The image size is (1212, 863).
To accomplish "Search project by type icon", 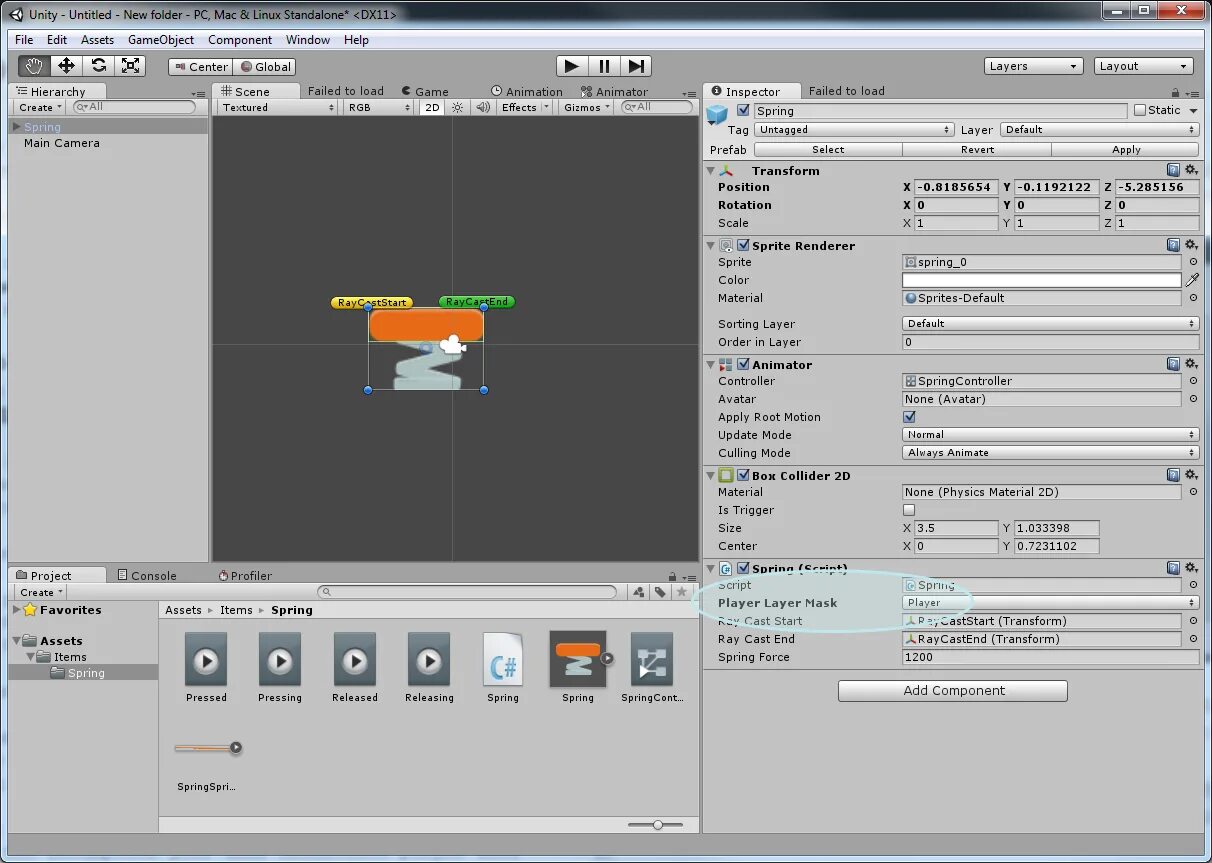I will point(639,592).
